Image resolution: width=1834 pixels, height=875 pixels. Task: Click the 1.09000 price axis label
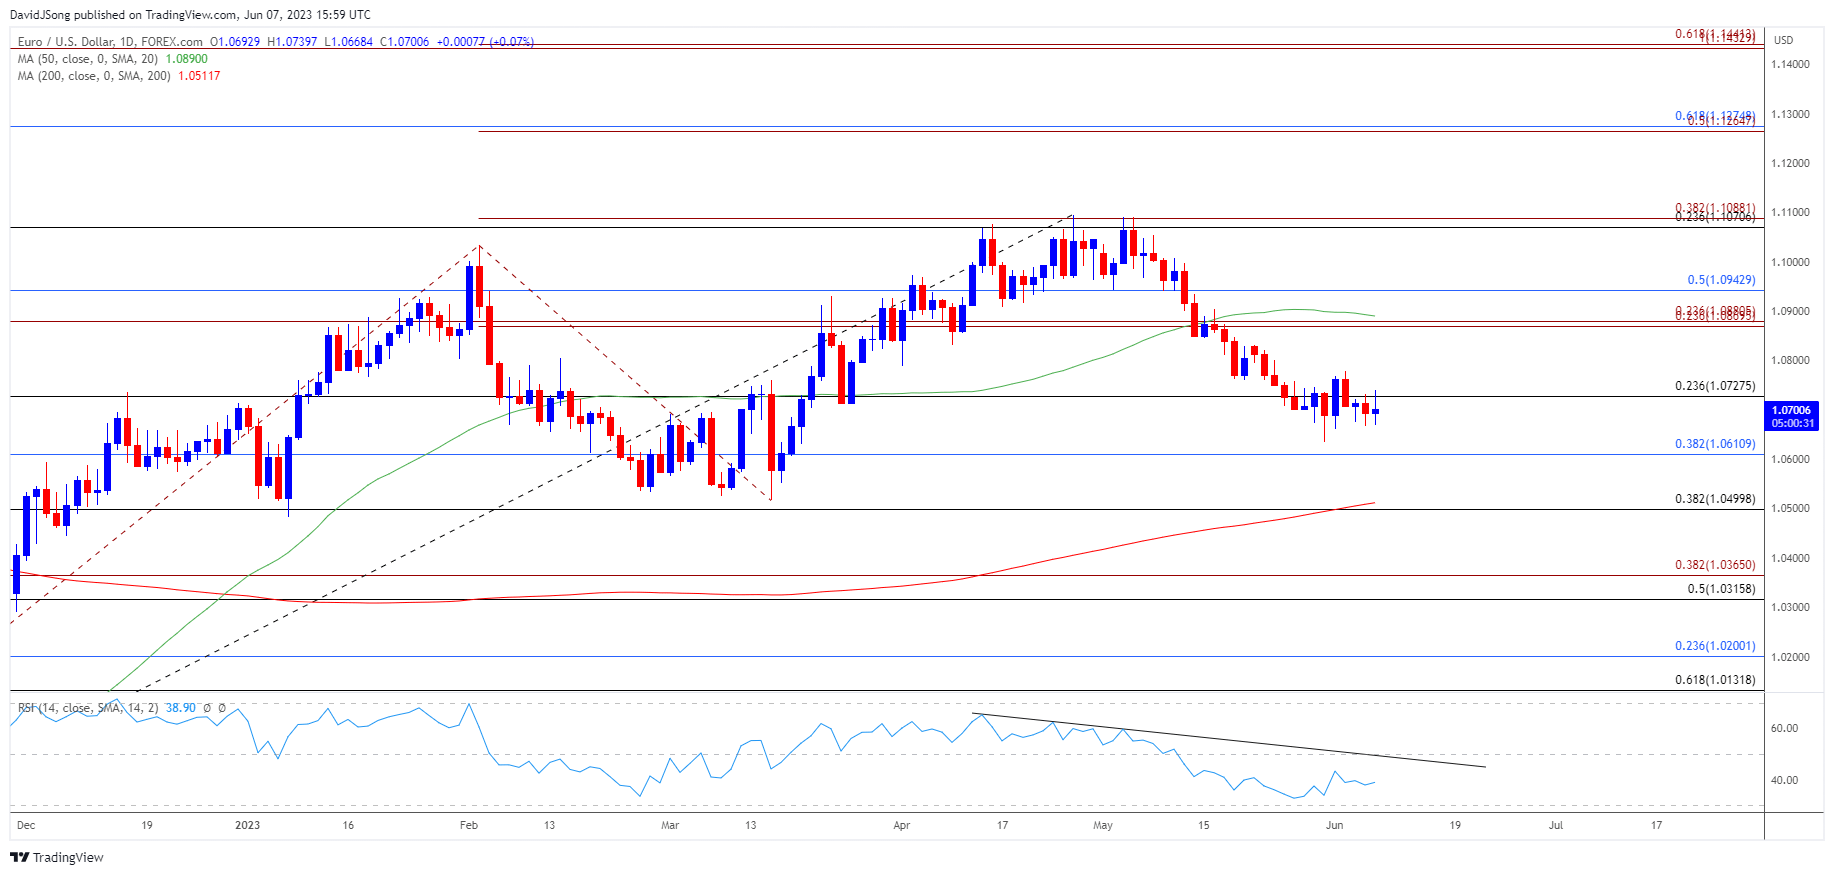[x=1790, y=311]
